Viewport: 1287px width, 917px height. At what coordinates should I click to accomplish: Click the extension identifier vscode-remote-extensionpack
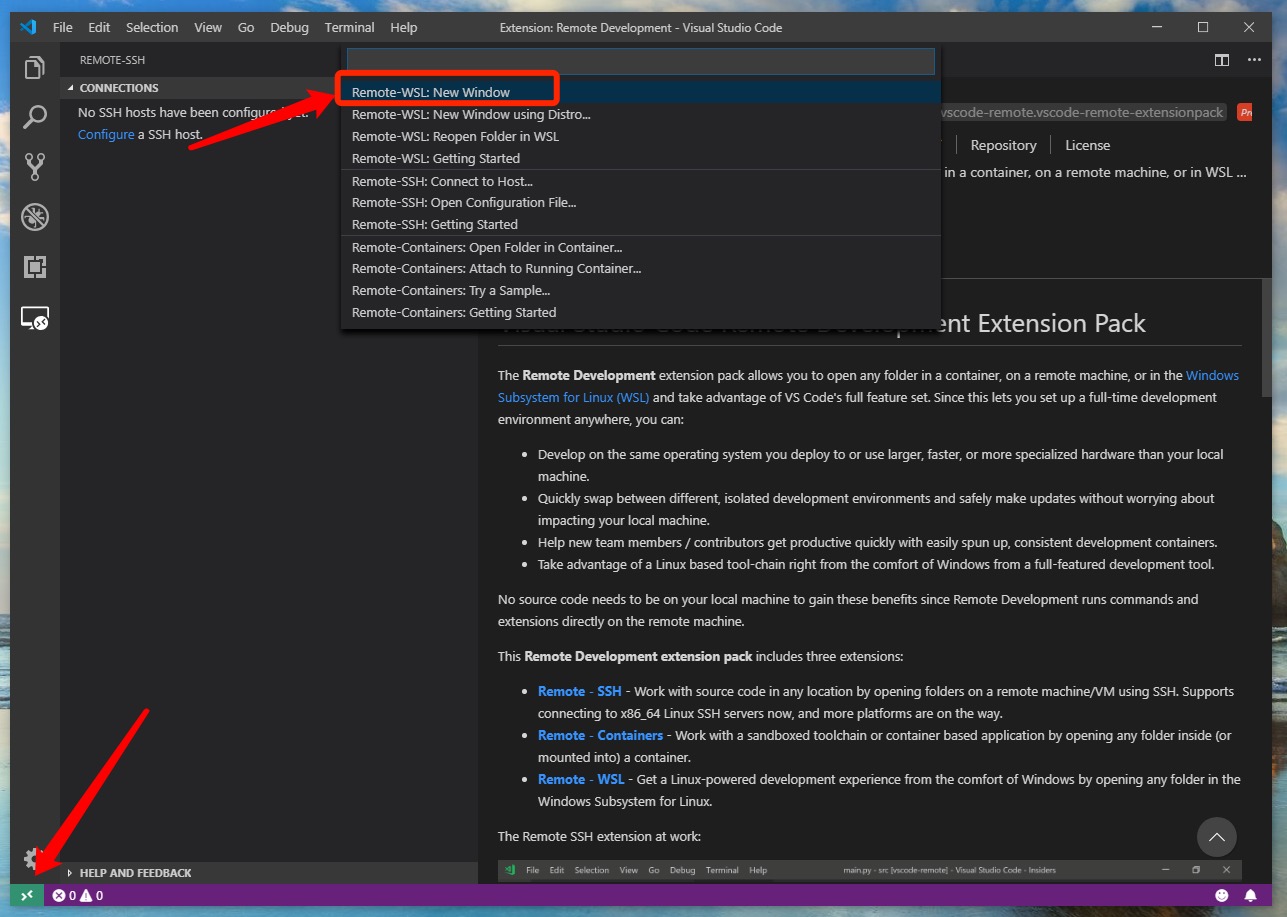pyautogui.click(x=1083, y=113)
